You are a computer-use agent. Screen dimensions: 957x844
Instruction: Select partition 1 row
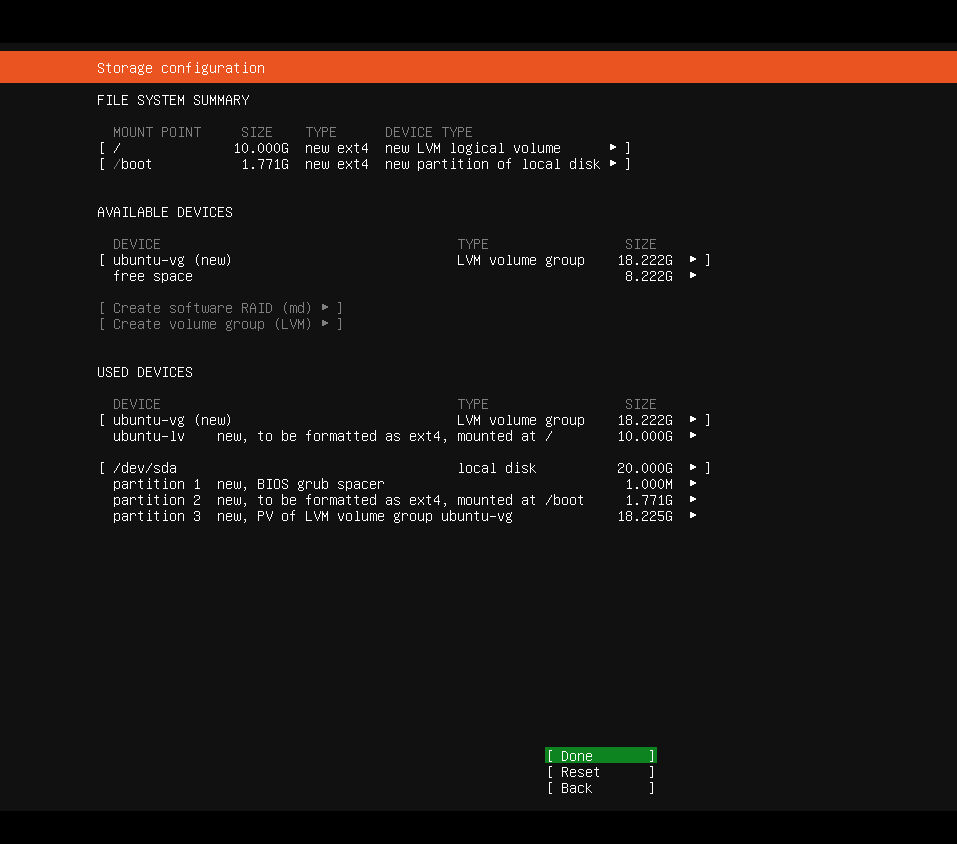[405, 484]
